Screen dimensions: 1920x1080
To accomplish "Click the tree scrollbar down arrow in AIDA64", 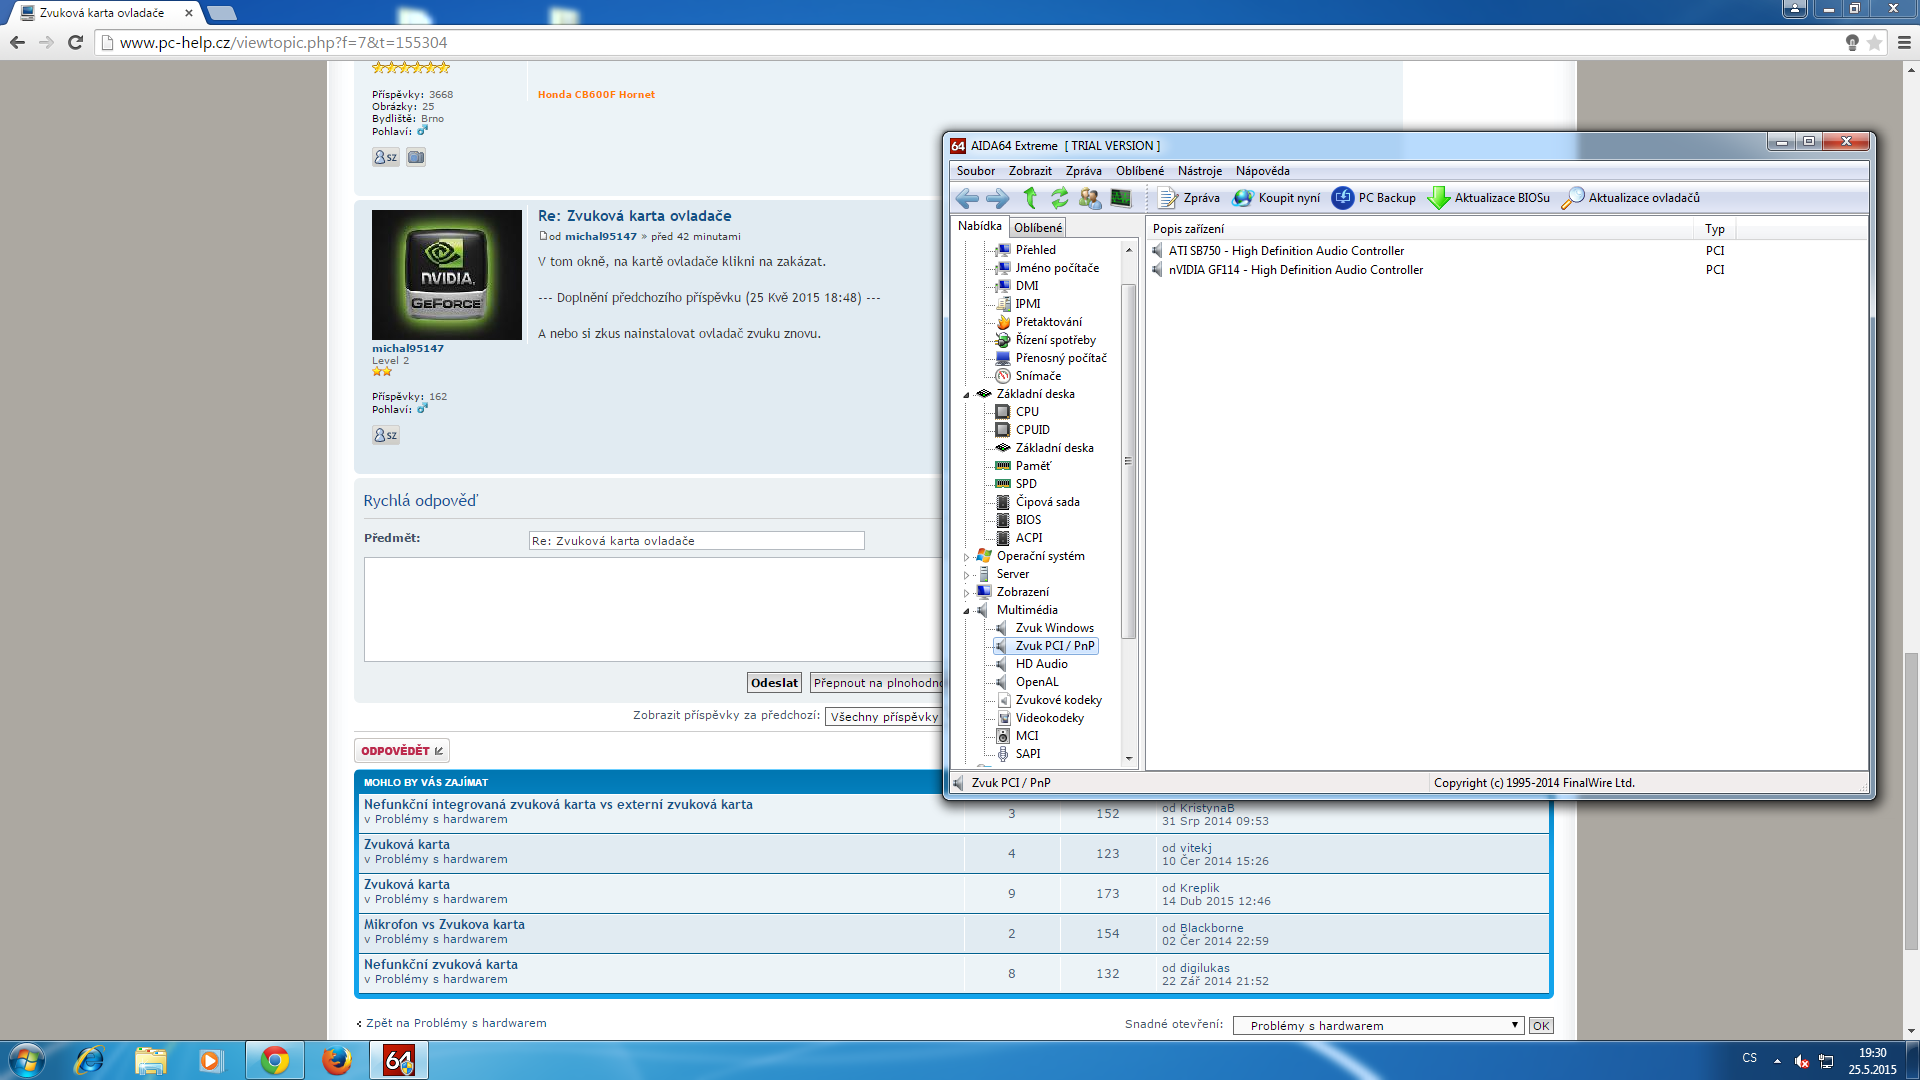I will [x=1129, y=759].
